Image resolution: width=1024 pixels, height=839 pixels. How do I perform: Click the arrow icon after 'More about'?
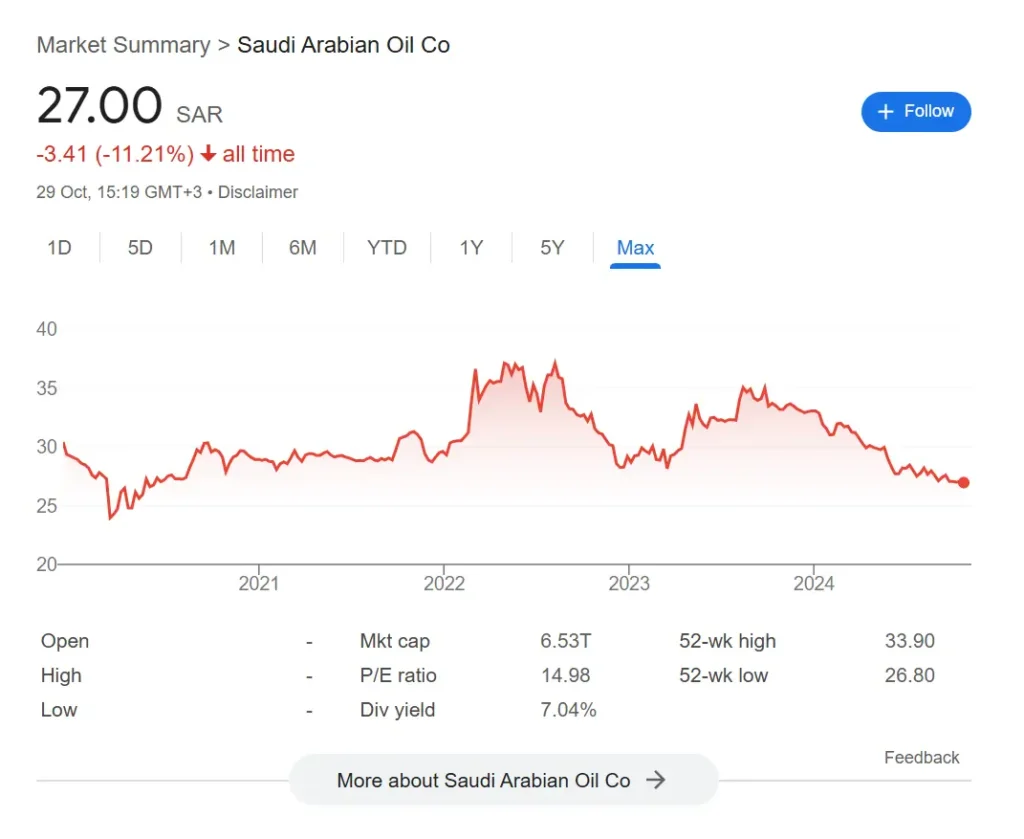[x=656, y=780]
